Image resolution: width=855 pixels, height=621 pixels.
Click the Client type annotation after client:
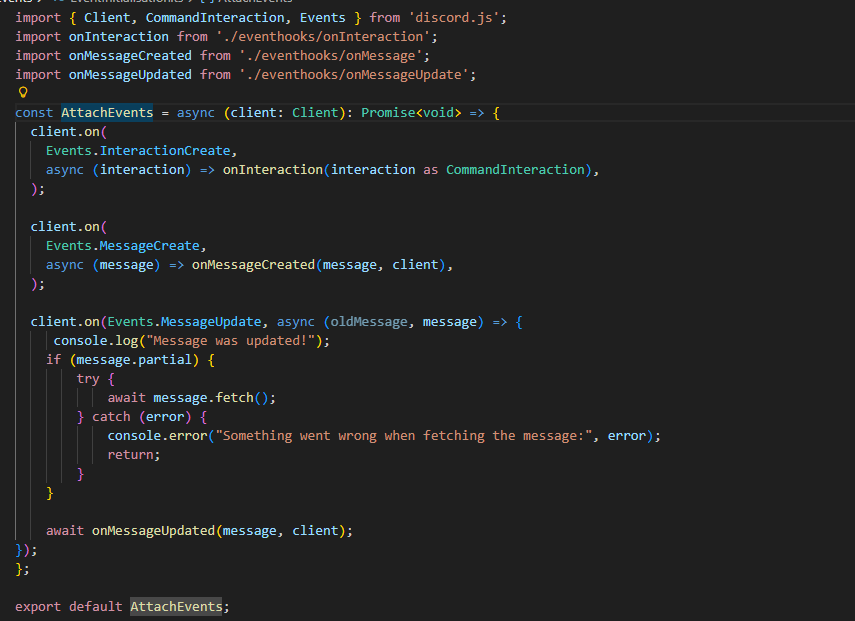(315, 113)
